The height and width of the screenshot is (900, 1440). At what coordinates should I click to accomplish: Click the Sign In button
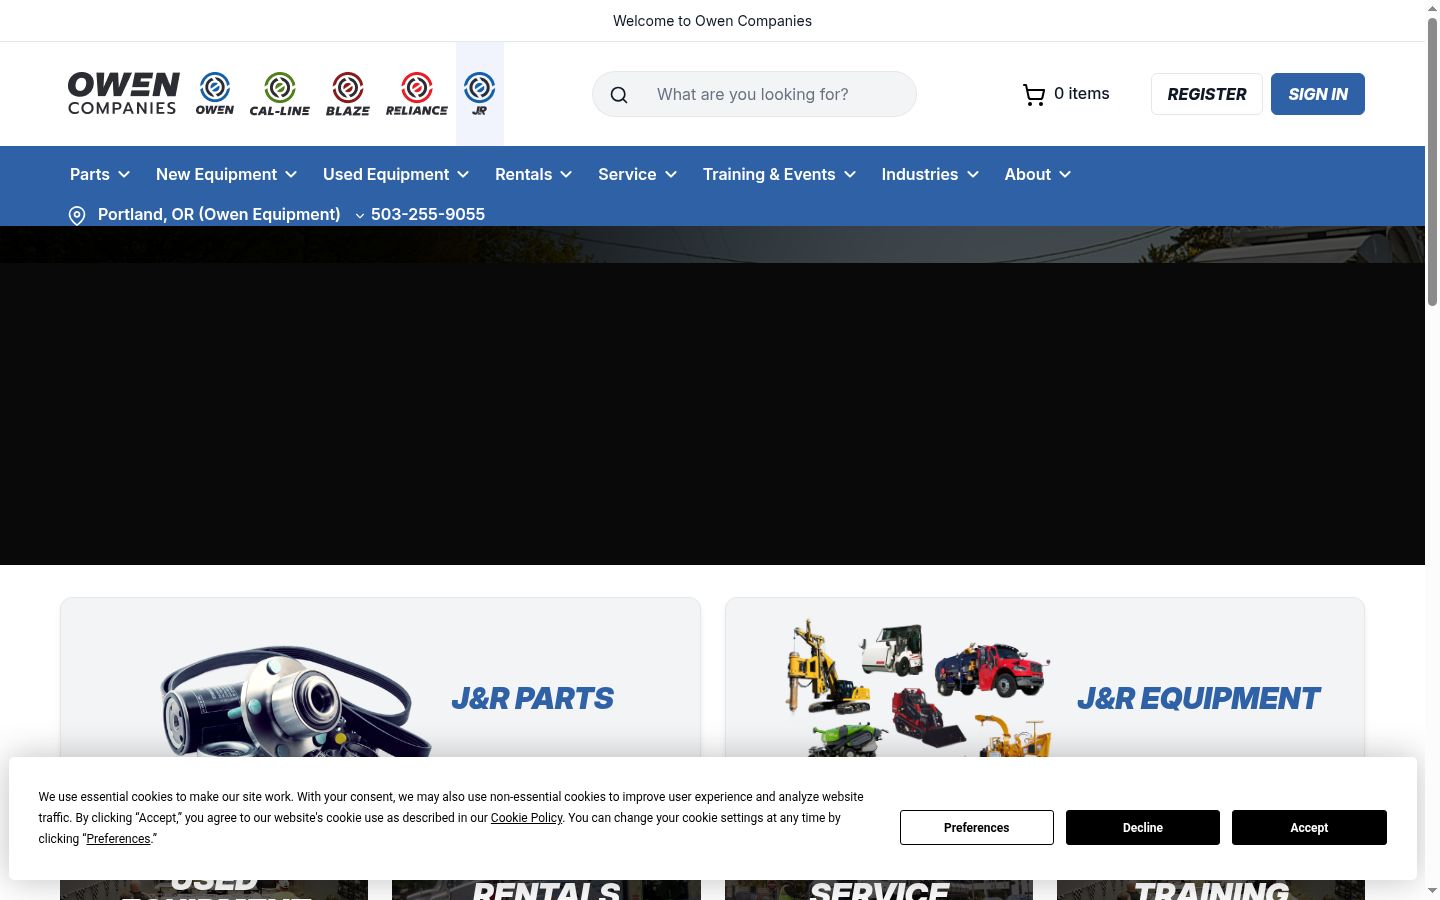click(1318, 94)
